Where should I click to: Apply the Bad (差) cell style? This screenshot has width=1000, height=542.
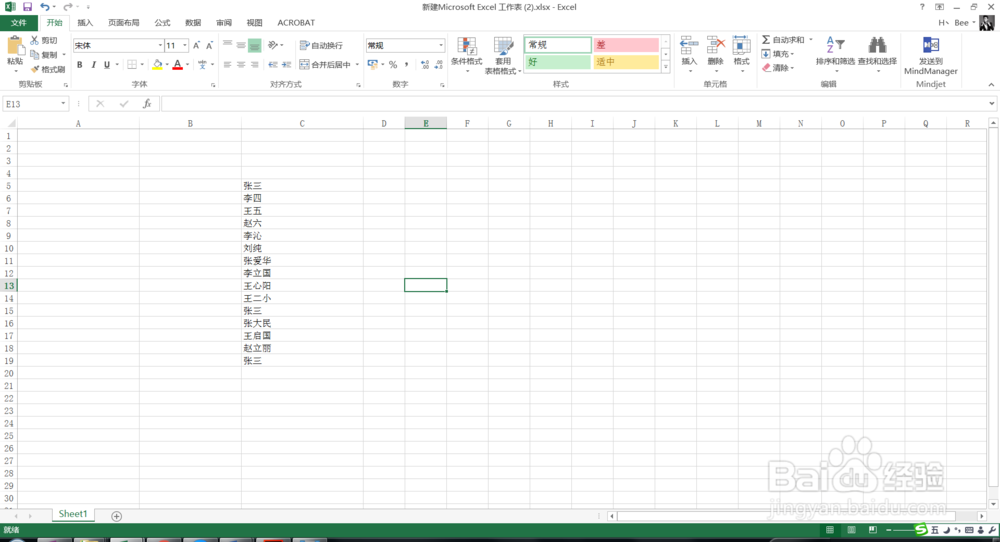pyautogui.click(x=625, y=45)
